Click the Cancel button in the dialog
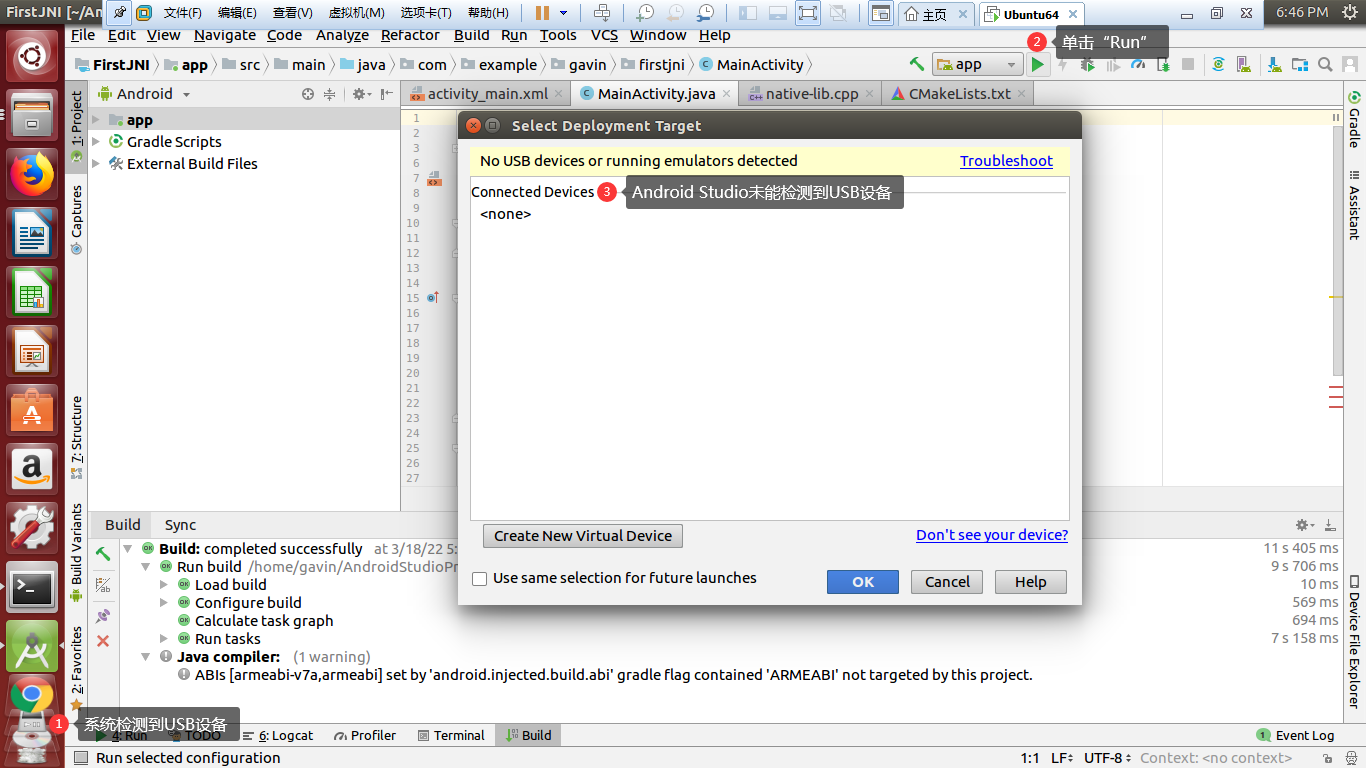The width and height of the screenshot is (1366, 768). click(x=947, y=582)
